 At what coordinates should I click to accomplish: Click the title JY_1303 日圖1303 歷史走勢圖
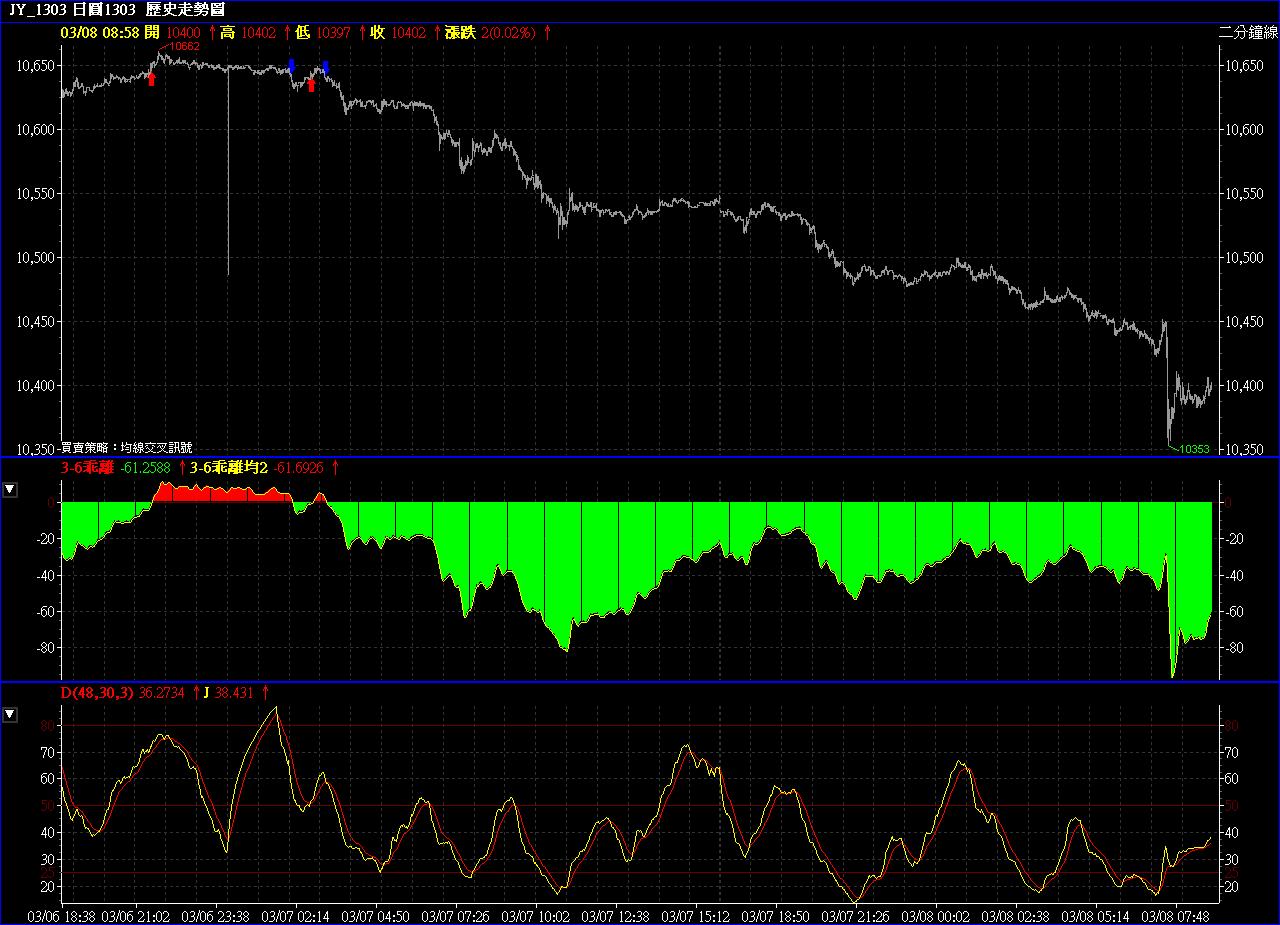pos(117,9)
